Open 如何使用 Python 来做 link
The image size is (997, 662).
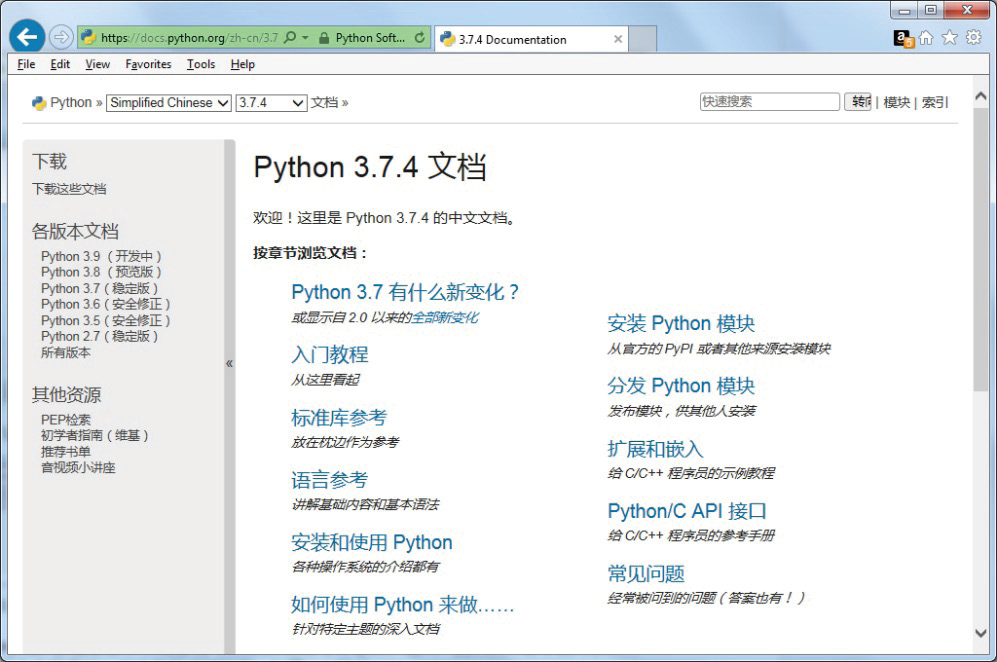(402, 605)
